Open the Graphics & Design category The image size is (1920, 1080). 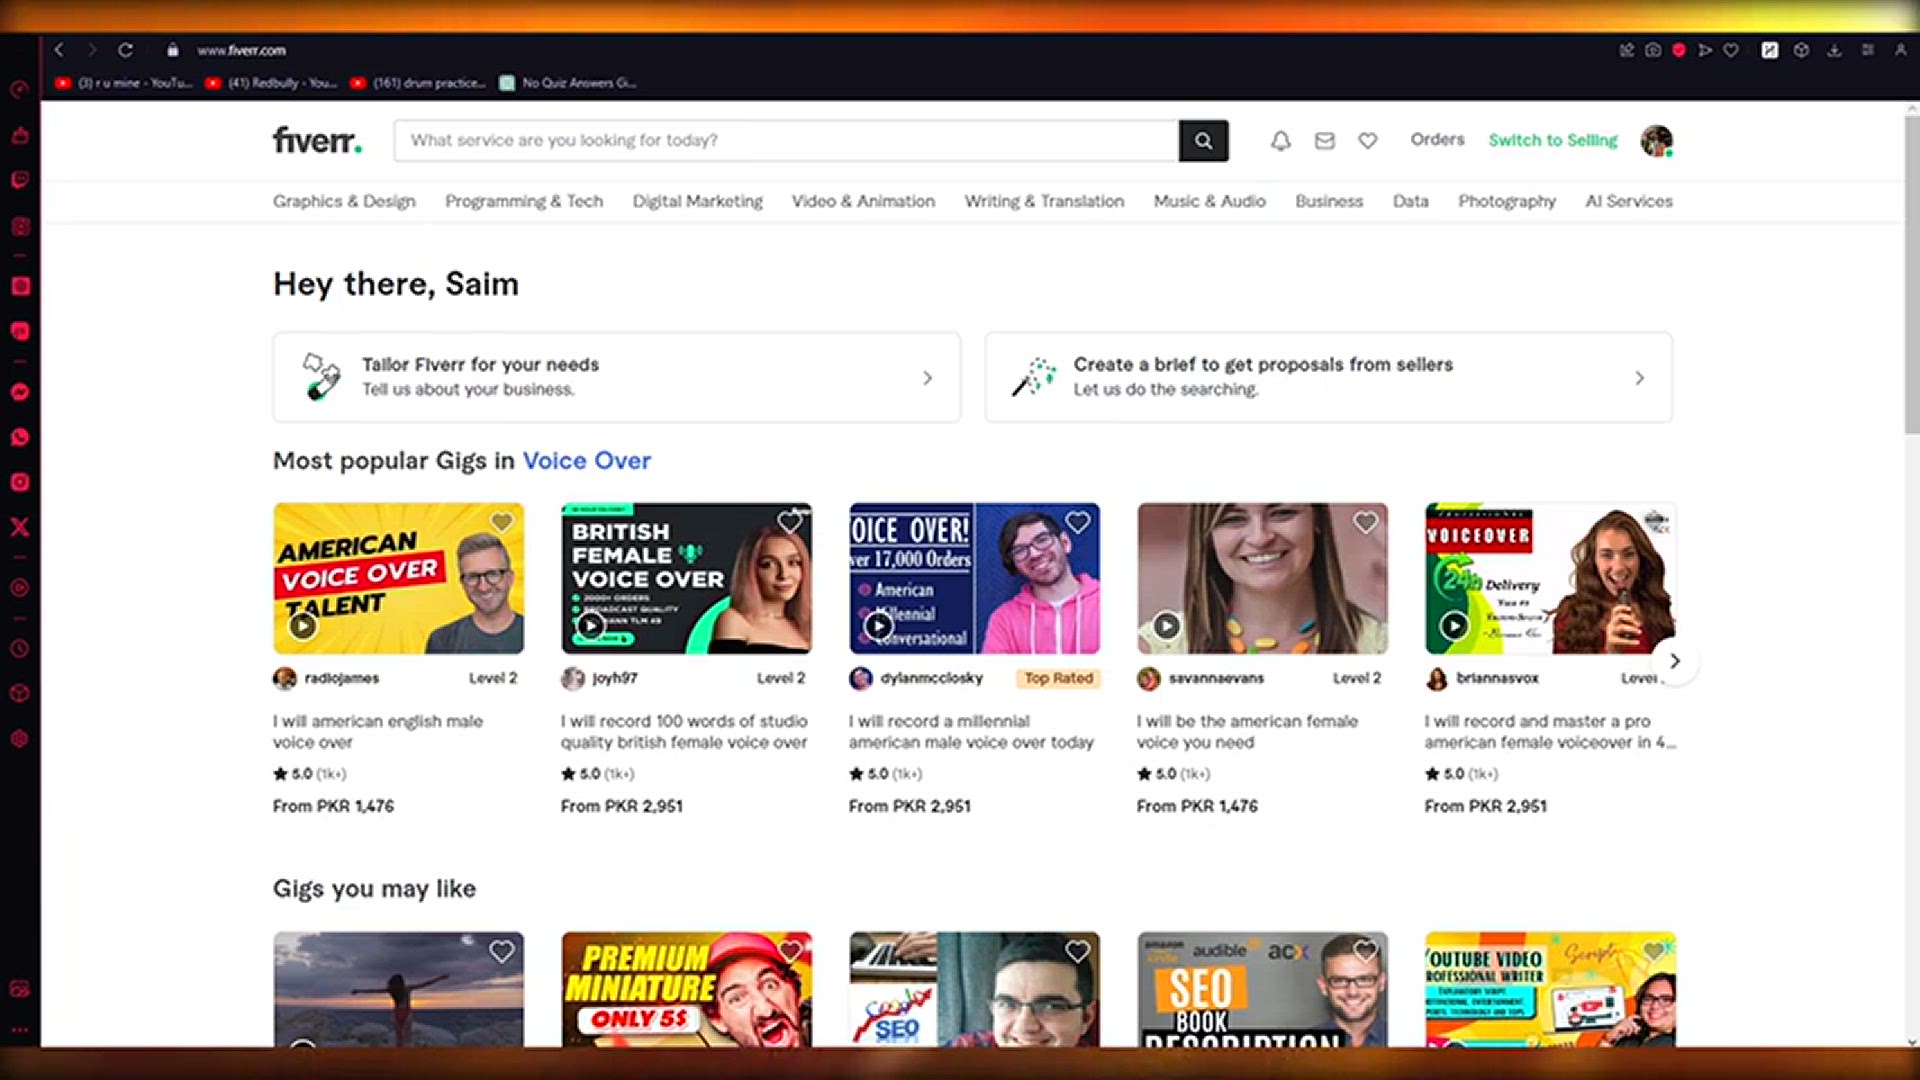pyautogui.click(x=344, y=201)
